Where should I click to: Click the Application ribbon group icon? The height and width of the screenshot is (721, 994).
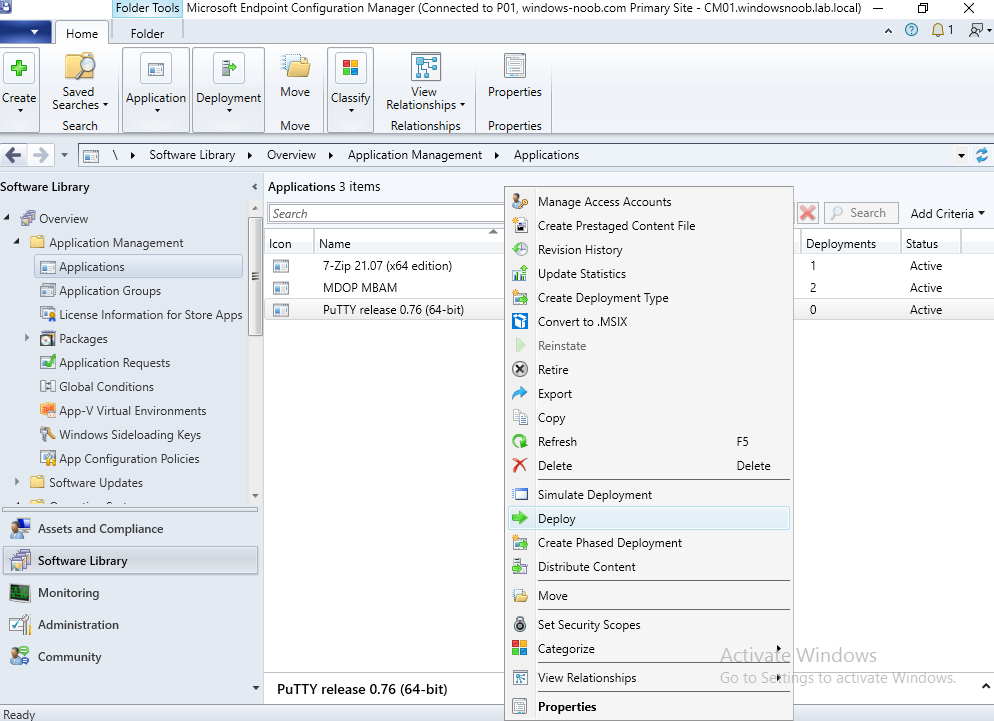click(156, 68)
